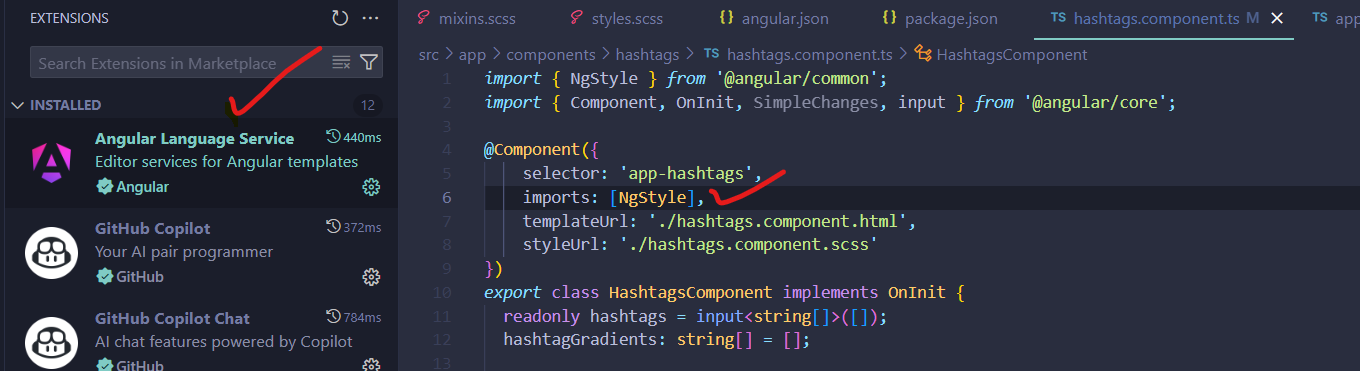Open Extensions views and more actions menu
1360x371 pixels.
[371, 18]
